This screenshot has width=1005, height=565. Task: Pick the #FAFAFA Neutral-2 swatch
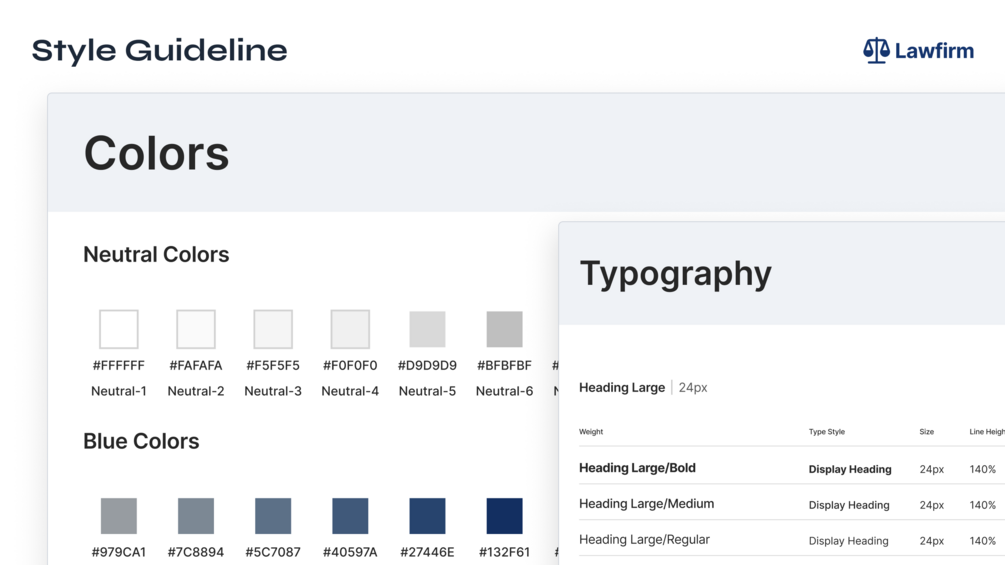(x=196, y=329)
